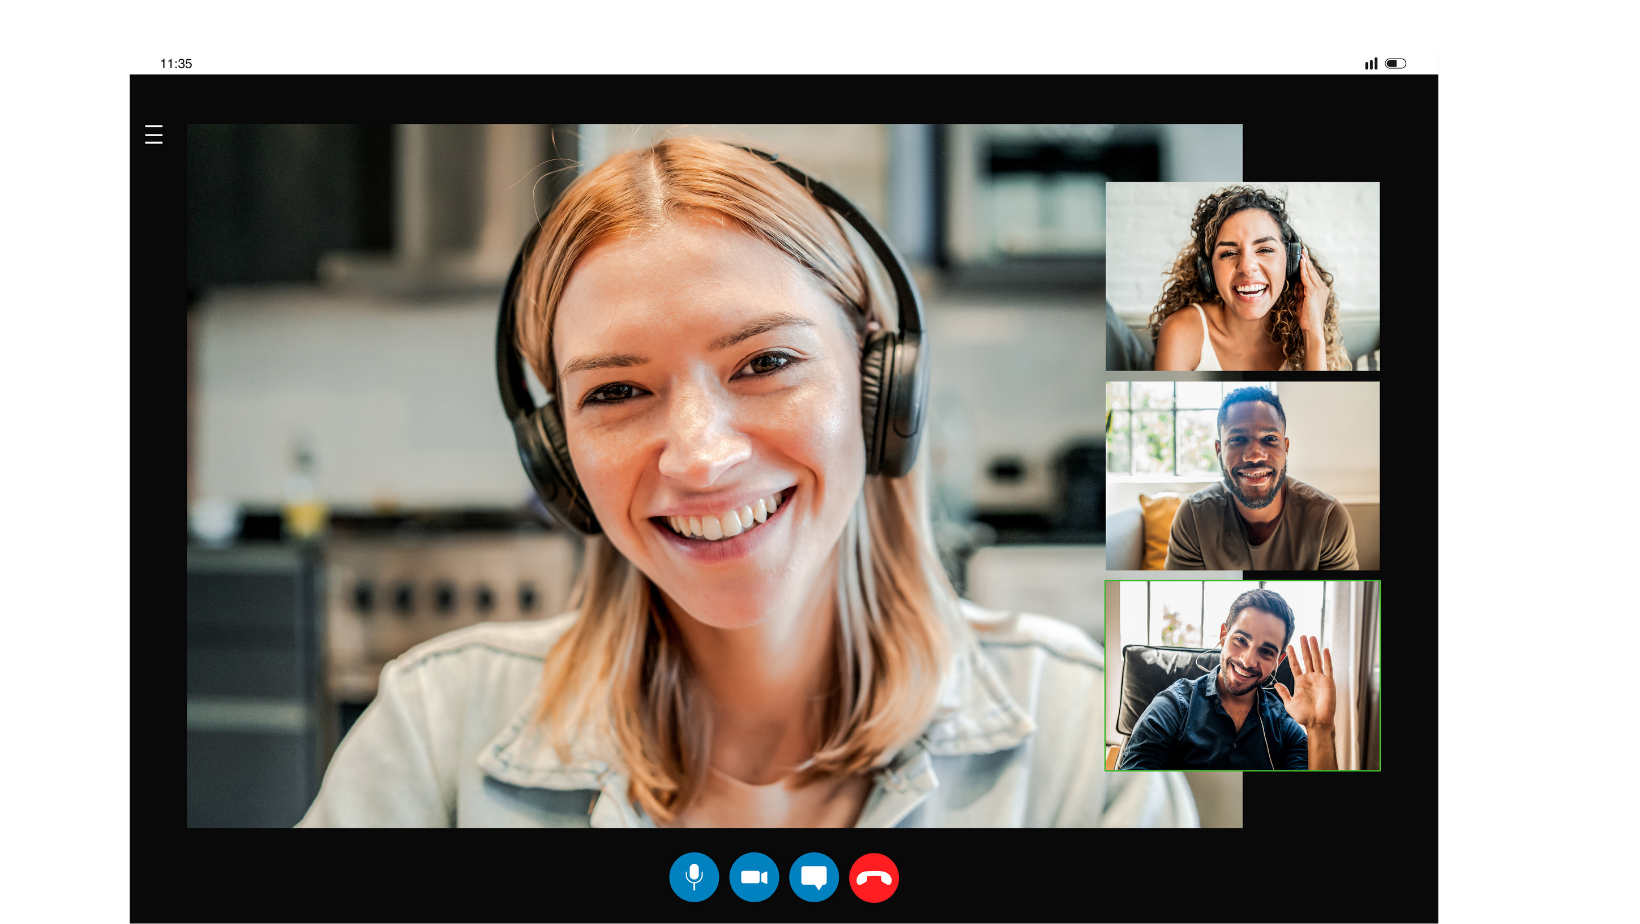Click the signal strength bars icon
The width and height of the screenshot is (1640, 924).
point(1371,63)
